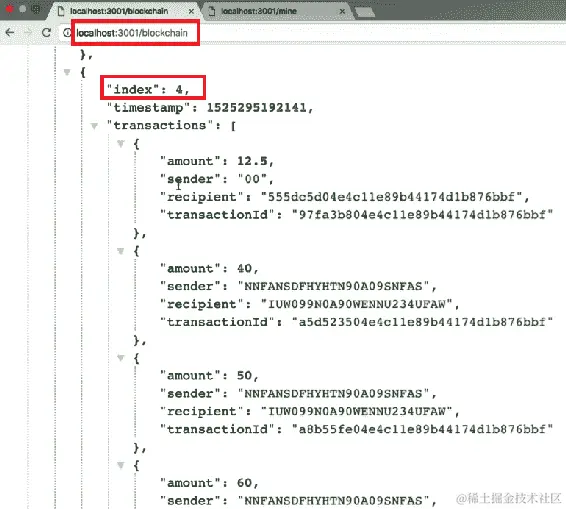
Task: Close the localhost:3001/mine tab
Action: pyautogui.click(x=342, y=12)
